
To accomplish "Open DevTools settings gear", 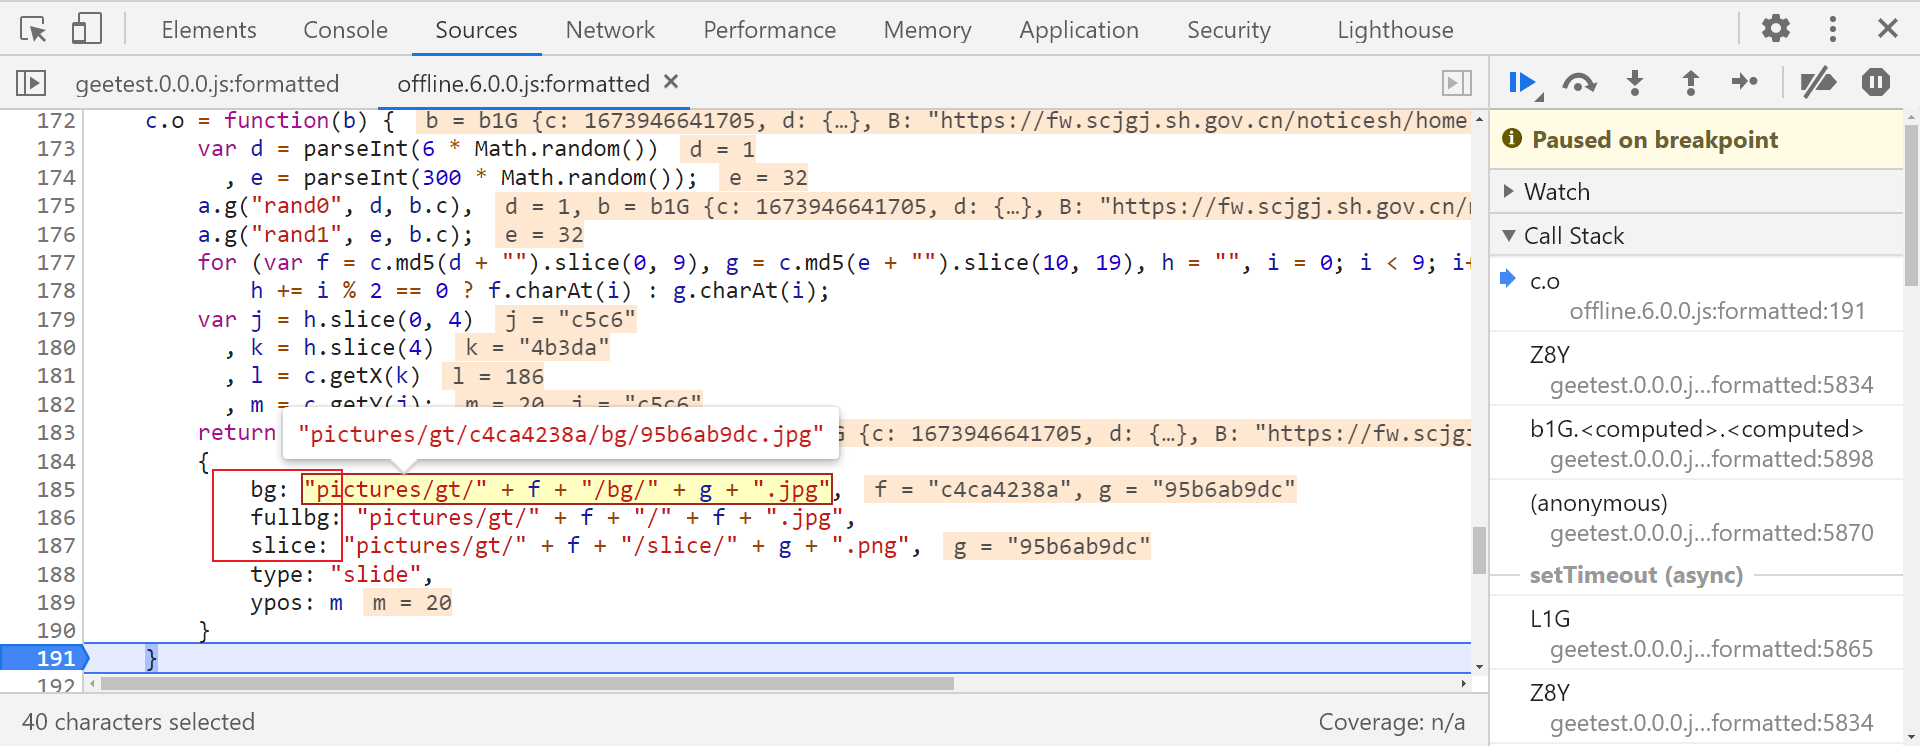I will point(1776,28).
